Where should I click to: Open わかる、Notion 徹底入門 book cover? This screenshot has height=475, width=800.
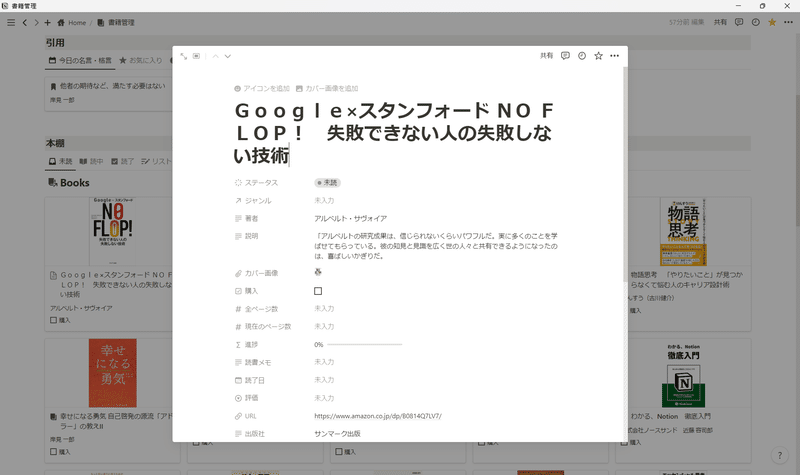pos(683,375)
